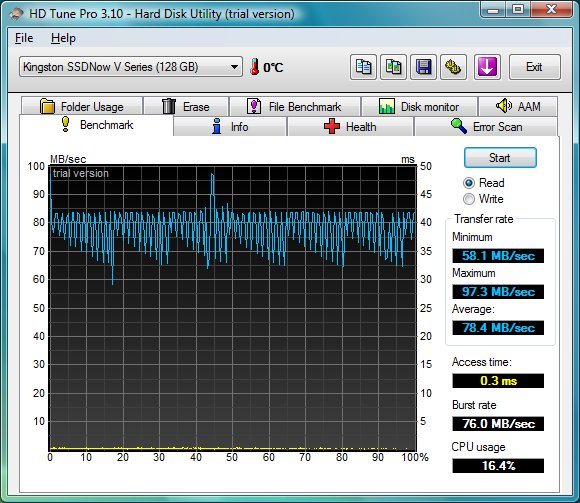Viewport: 580px width, 503px height.
Task: Click the copy screenshot to clipboard icon
Action: (393, 67)
